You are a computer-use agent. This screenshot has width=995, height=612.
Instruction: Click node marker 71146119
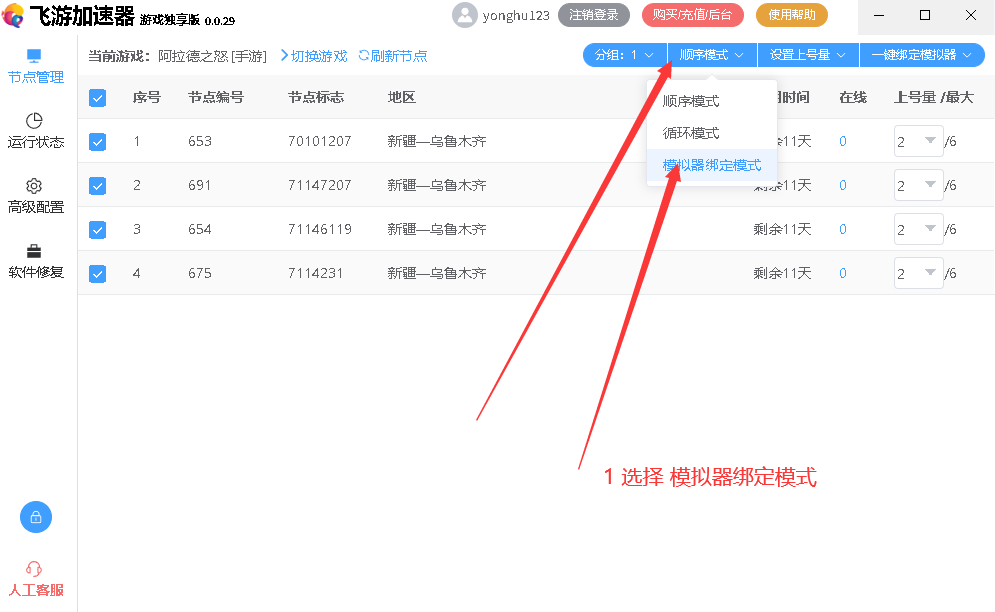pyautogui.click(x=320, y=229)
